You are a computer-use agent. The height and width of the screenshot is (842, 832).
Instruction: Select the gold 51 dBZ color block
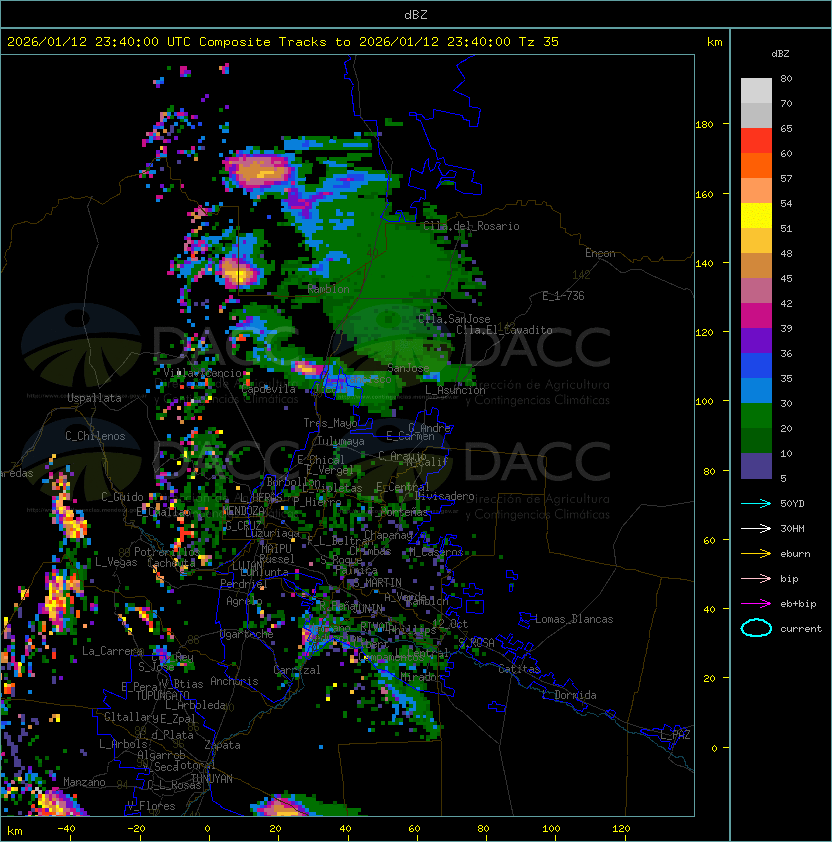coord(756,241)
